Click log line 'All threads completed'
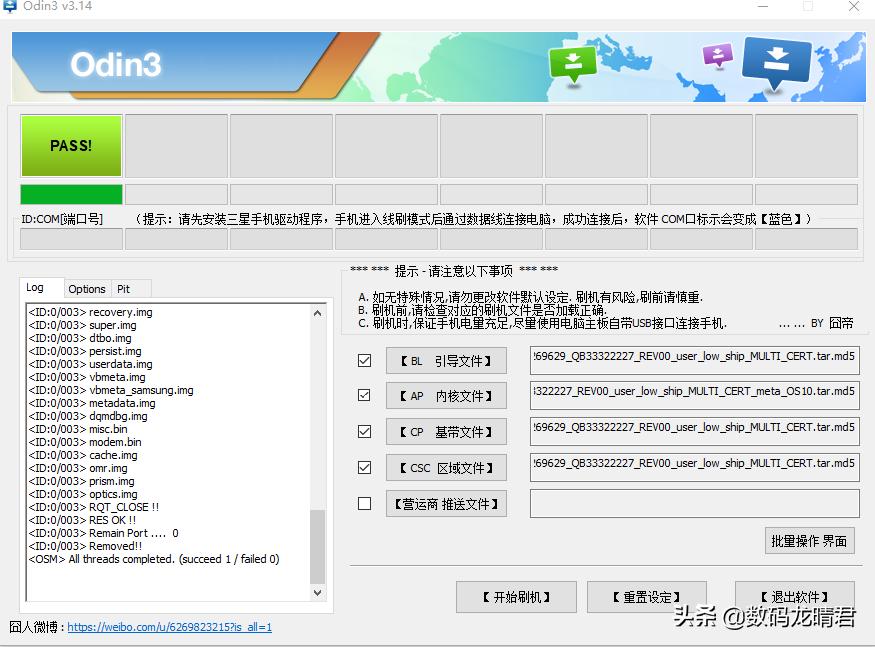Viewport: 875px width, 647px height. (x=154, y=559)
